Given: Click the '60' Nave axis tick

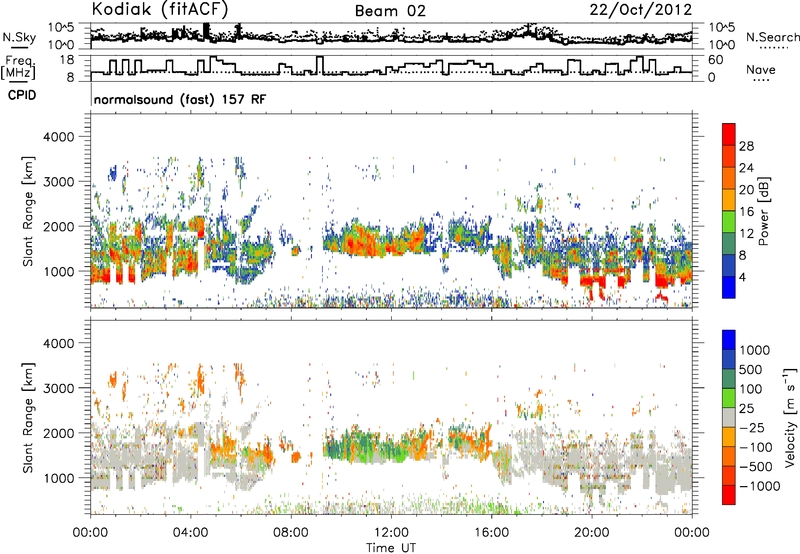Looking at the screenshot, I should (x=716, y=60).
